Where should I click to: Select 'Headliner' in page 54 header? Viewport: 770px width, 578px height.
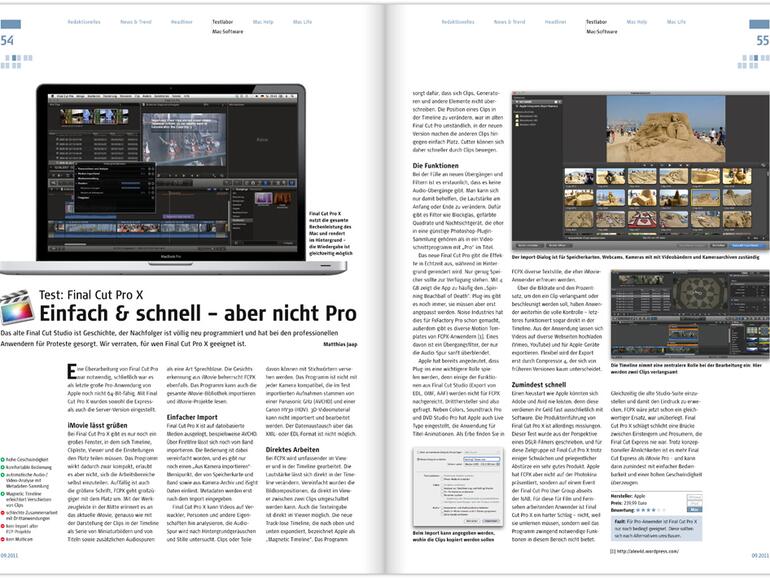point(182,22)
